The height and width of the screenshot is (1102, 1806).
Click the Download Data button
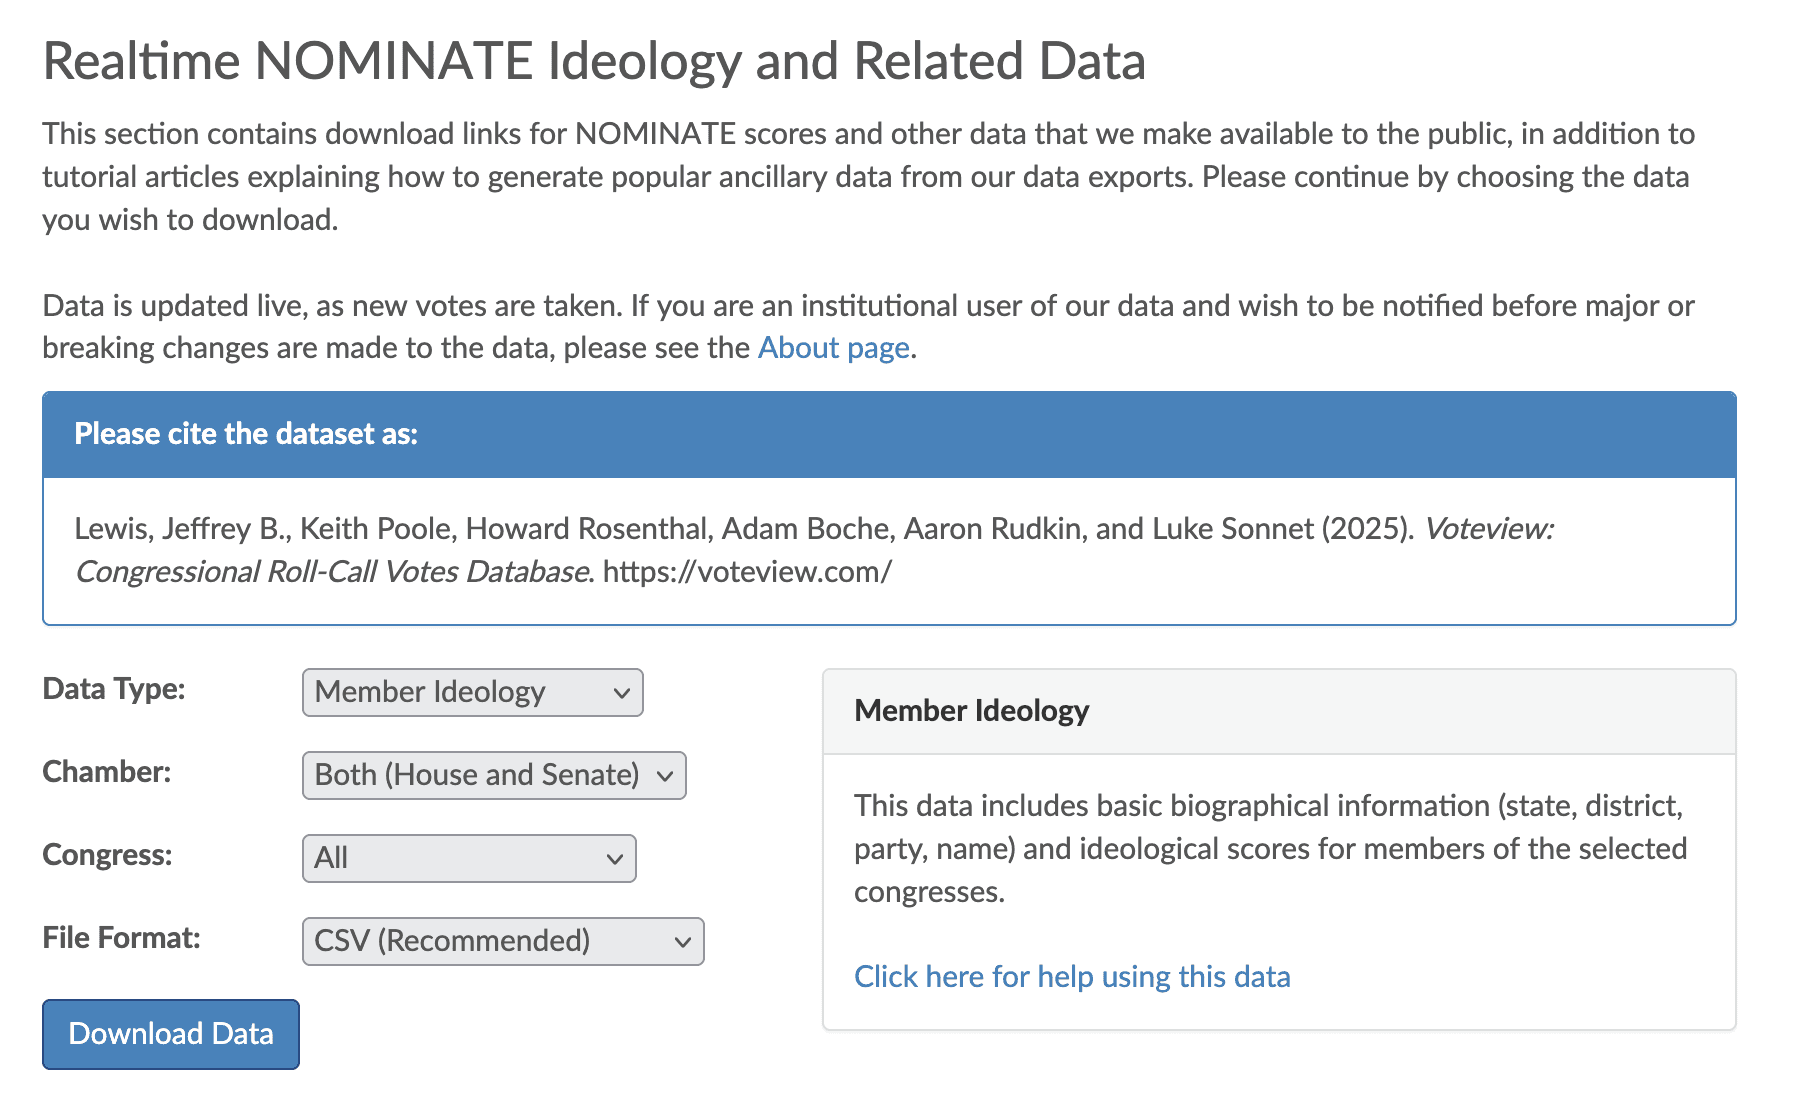(x=171, y=1034)
